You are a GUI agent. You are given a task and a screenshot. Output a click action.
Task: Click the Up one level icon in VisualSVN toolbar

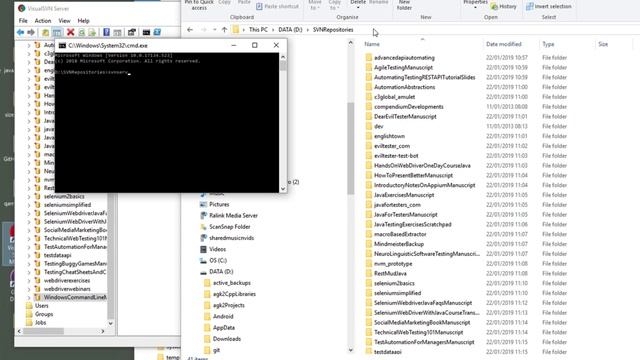point(46,32)
